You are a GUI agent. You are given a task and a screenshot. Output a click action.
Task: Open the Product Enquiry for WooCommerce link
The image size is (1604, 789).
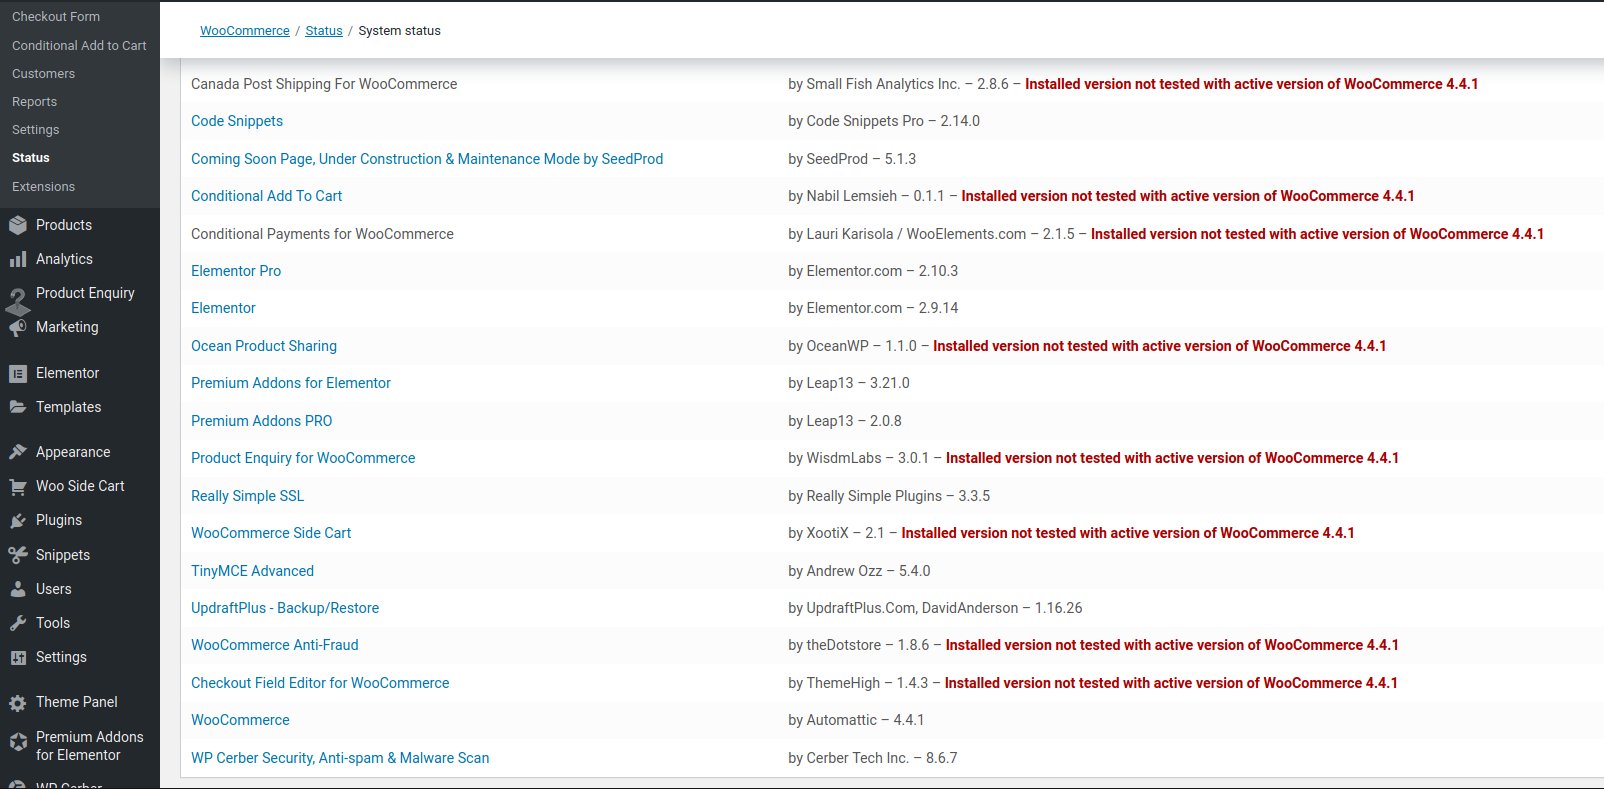[x=303, y=458]
